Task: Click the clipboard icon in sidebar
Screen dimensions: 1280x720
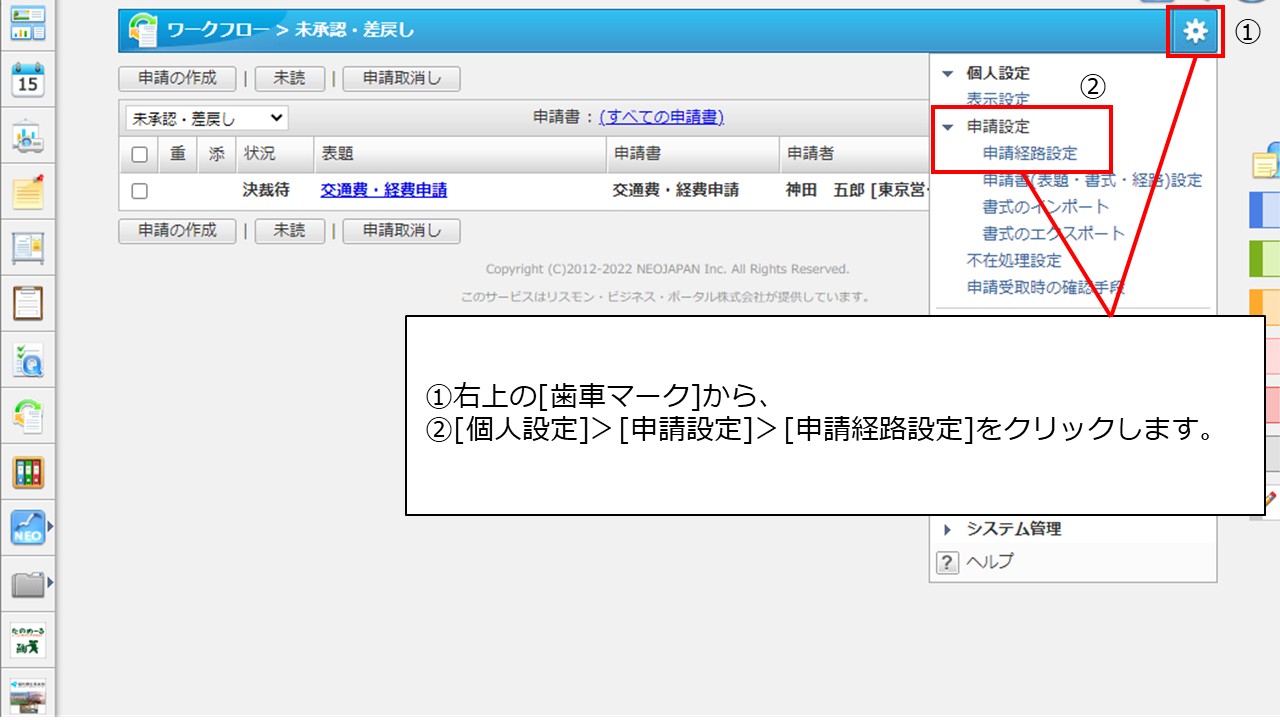Action: 28,302
